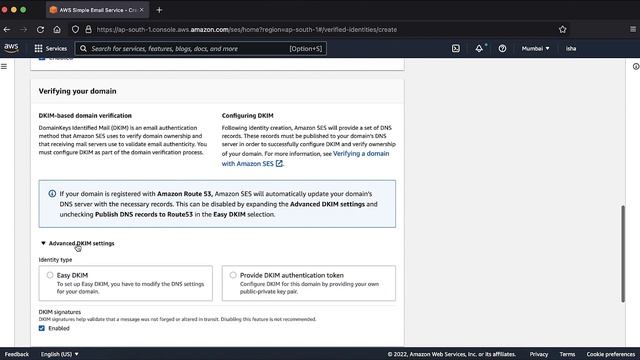Screen dimensions: 640x360
Task: Click the padlock site info icon
Action: click(88, 29)
